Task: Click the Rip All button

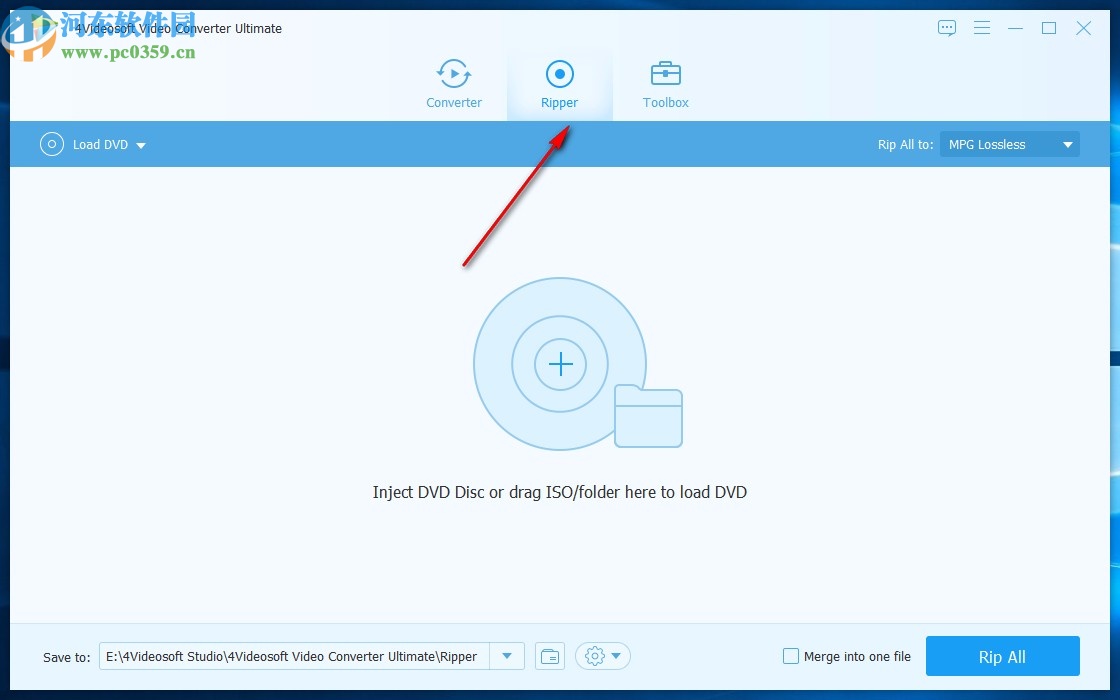Action: (x=1002, y=657)
